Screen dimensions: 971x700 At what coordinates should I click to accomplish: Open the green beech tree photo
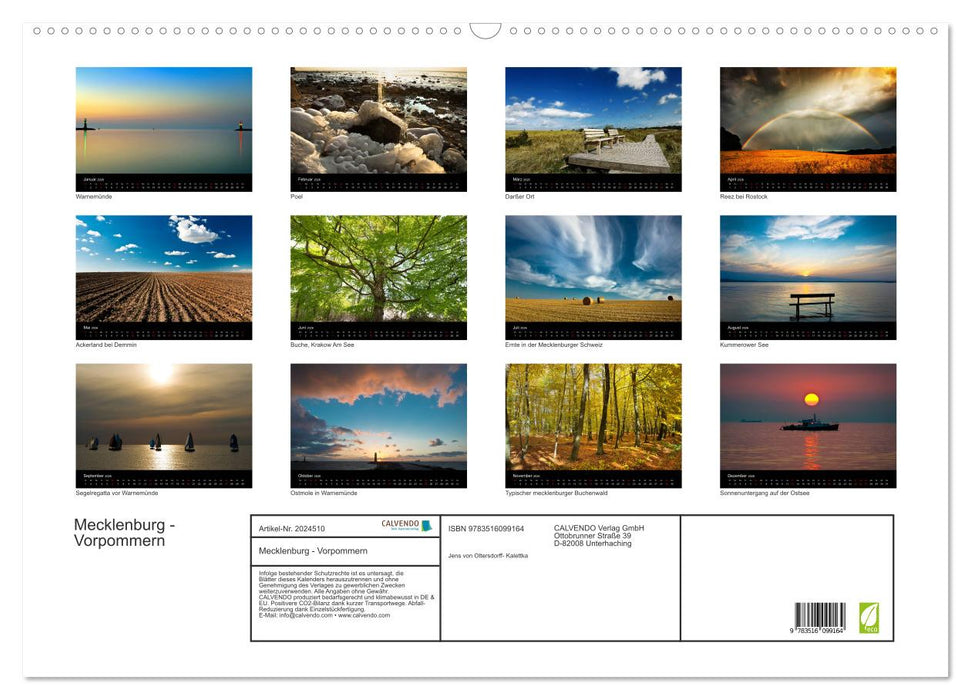tap(378, 270)
